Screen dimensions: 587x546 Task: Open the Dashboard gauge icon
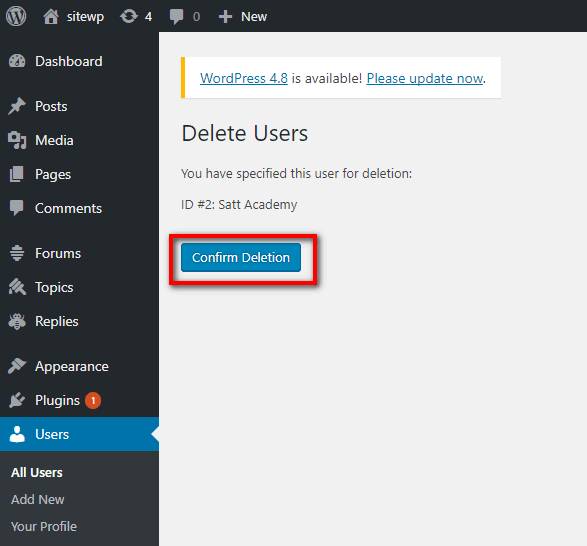click(x=17, y=61)
